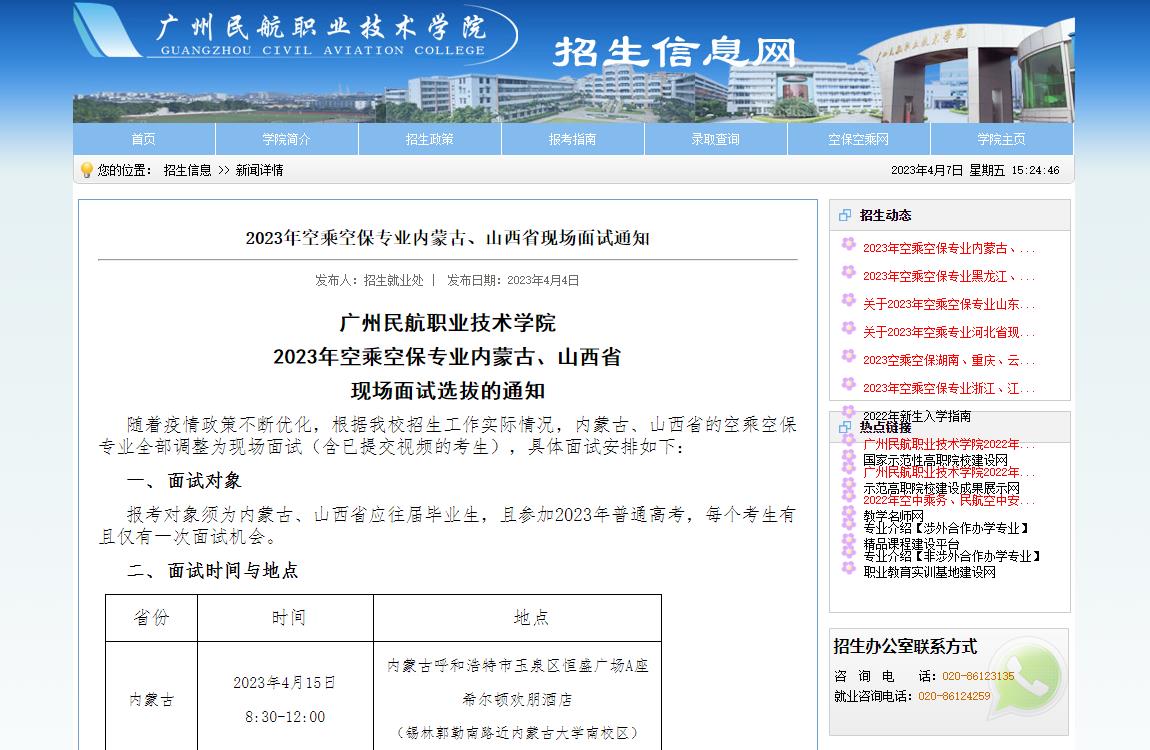Open 学院主页 from the navigation bar
This screenshot has width=1150, height=750.
pos(1002,139)
